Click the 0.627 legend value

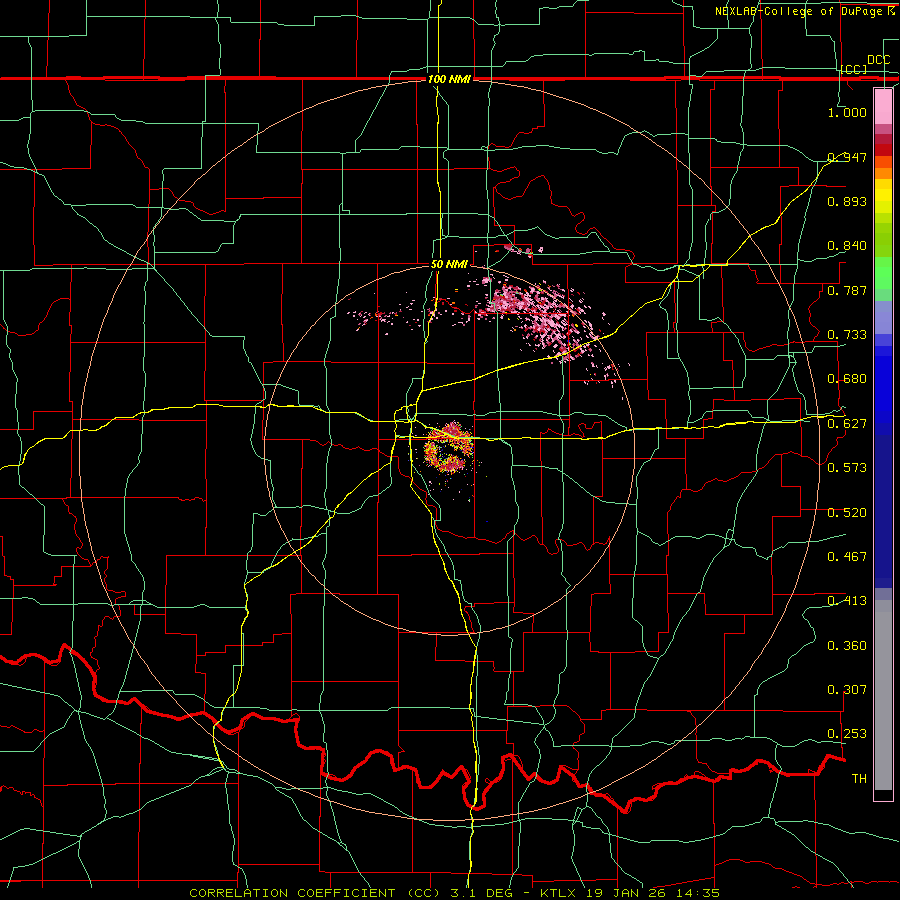[x=847, y=424]
